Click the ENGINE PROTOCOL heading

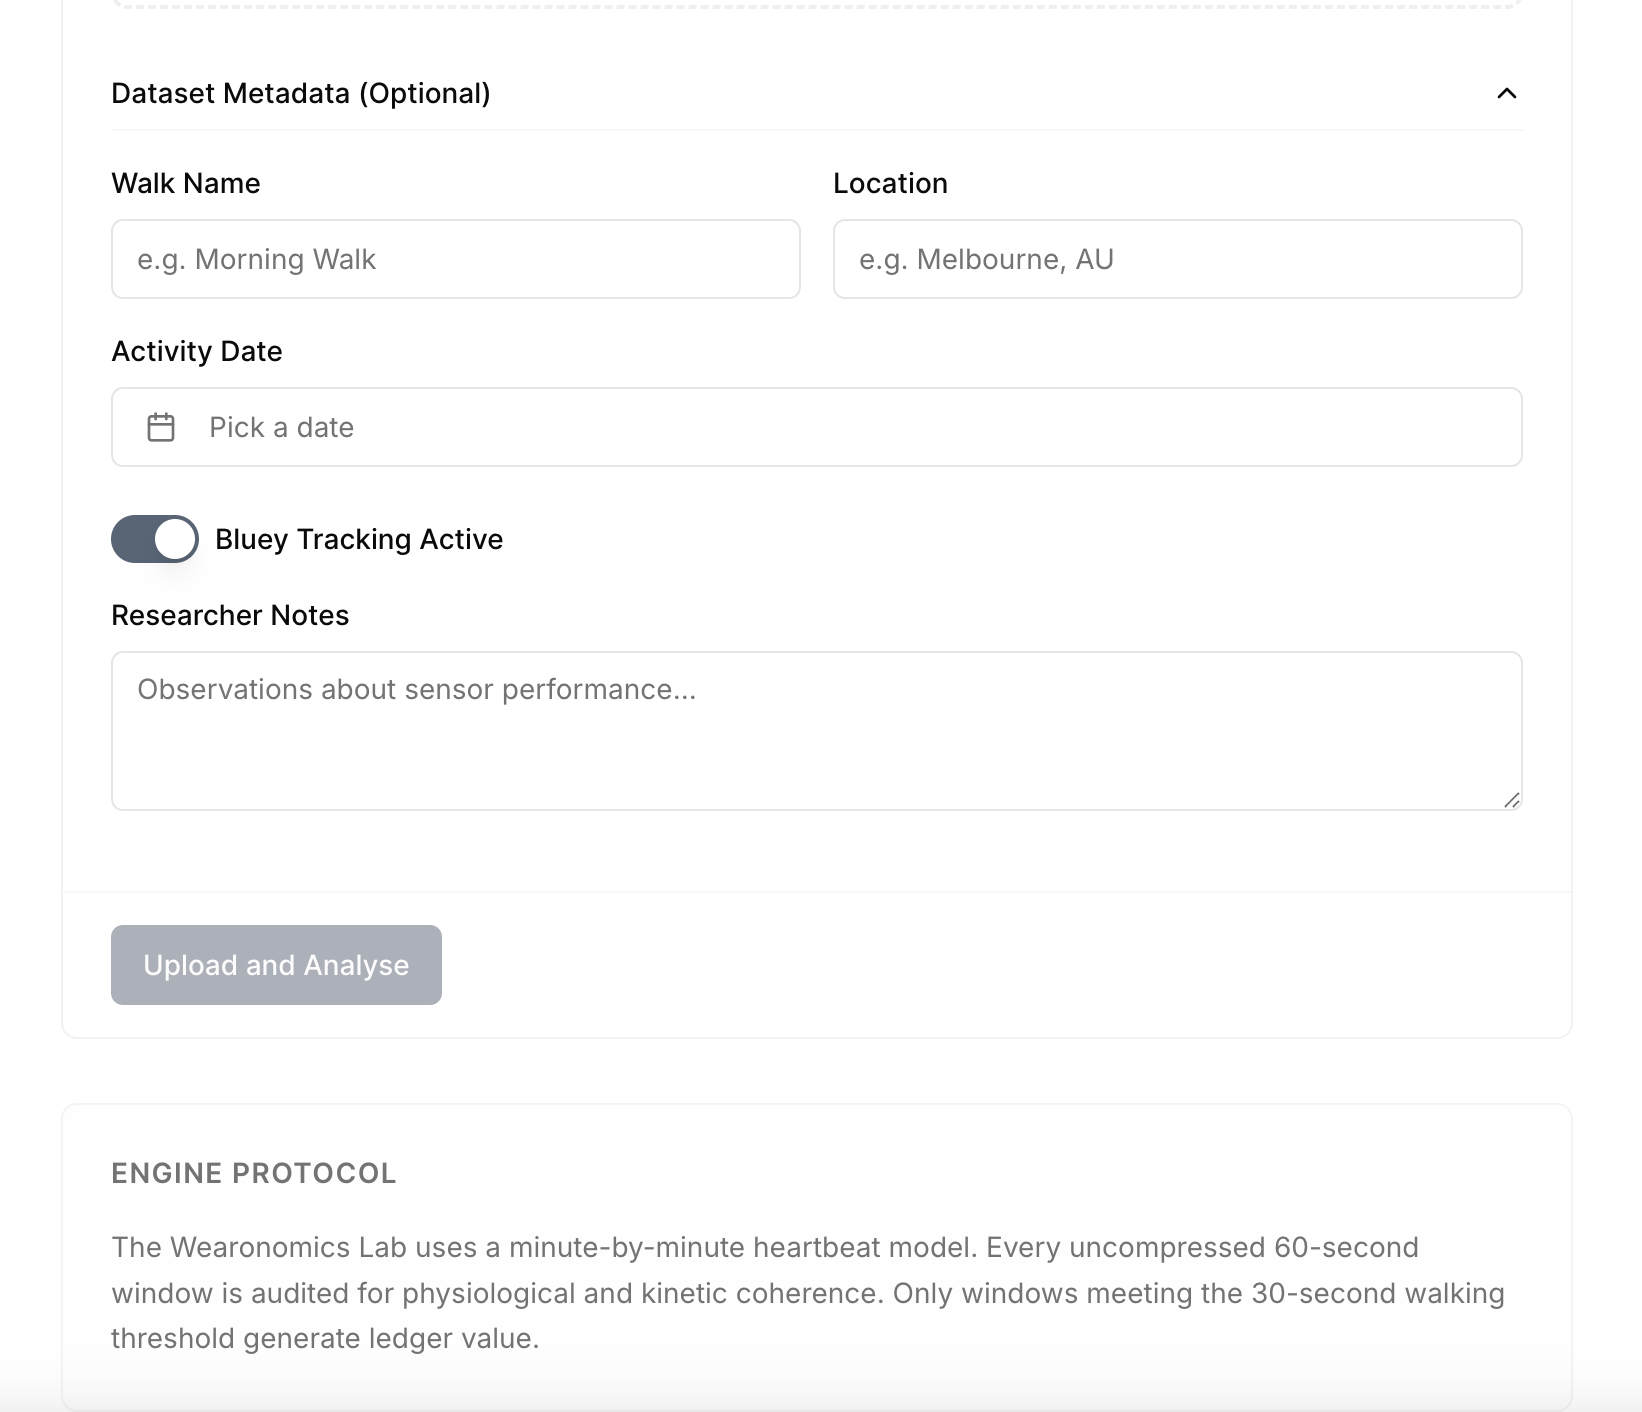click(254, 1173)
